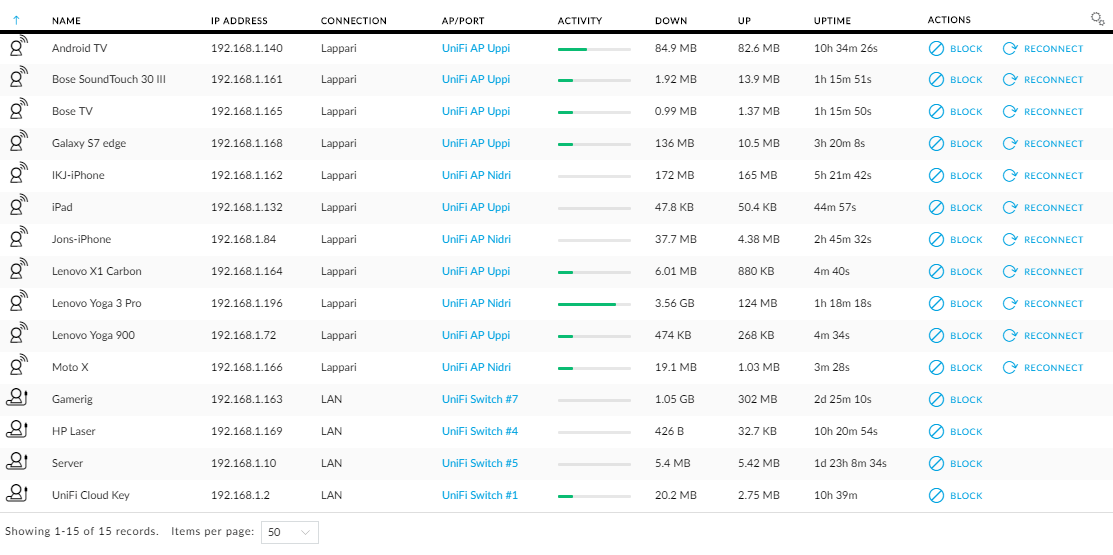Reconnect the Bose SoundTouch 30 III client

1043,79
